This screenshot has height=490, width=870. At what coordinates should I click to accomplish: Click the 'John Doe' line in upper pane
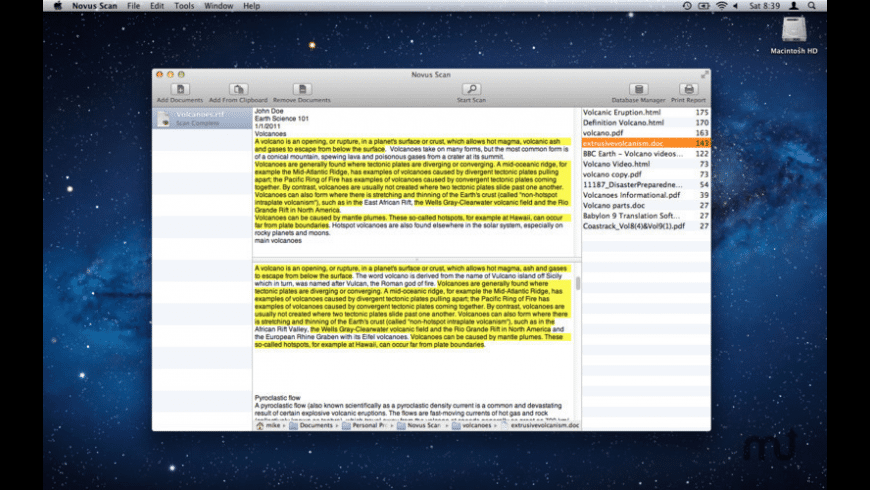(269, 111)
